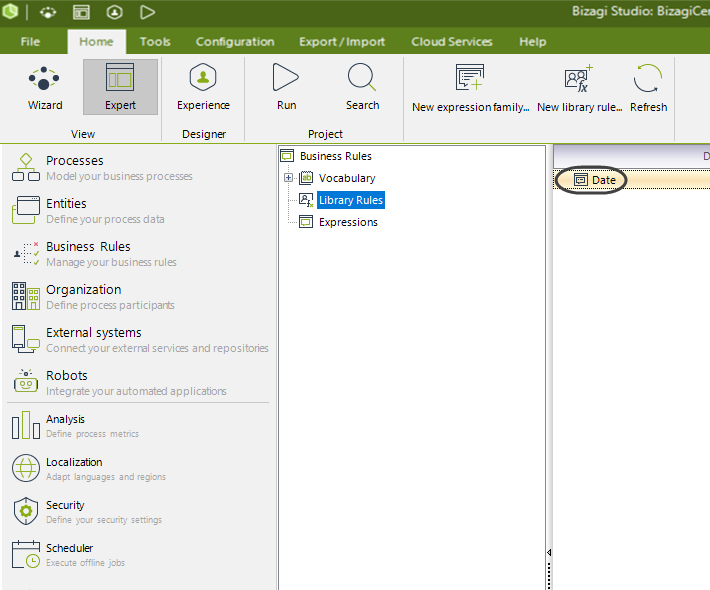Click 'Manage your business rules' description
Viewport: 710px width, 590px height.
(111, 262)
